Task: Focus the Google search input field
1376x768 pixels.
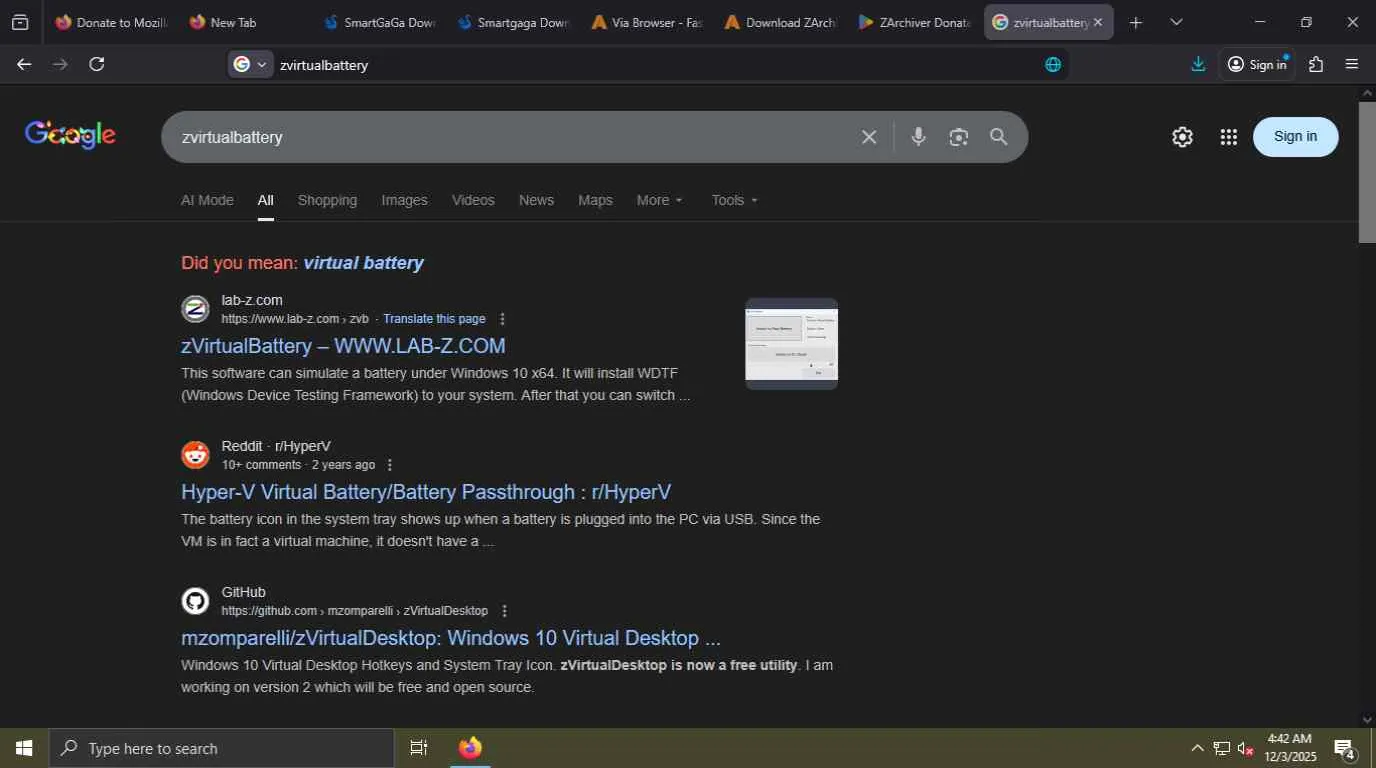Action: 515,137
